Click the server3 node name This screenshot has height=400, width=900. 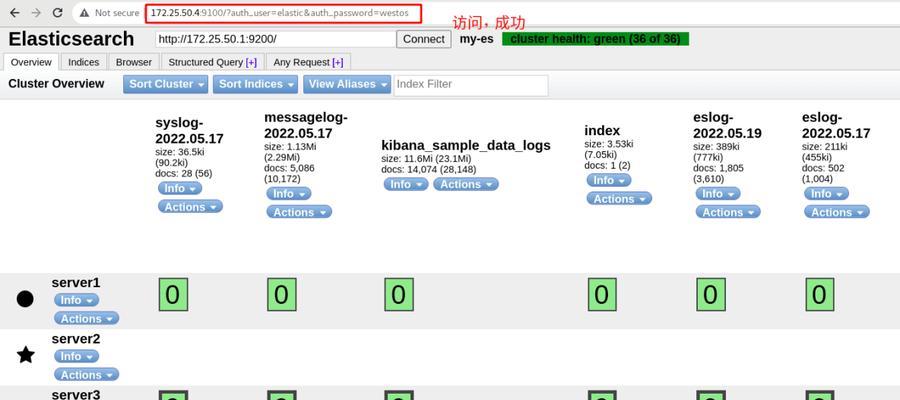(x=76, y=395)
